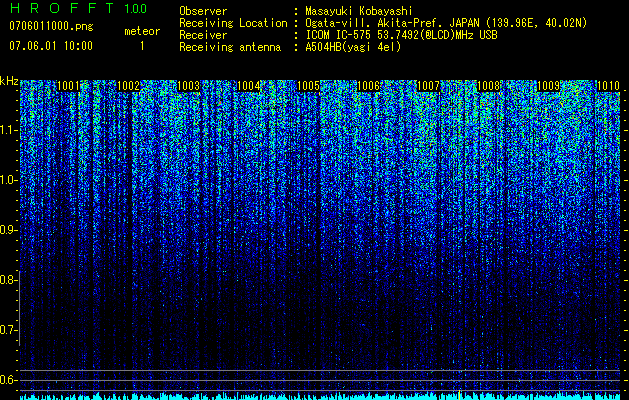629x400 pixels.
Task: Click the 1.1 kHz axis tick
Action: coord(8,130)
